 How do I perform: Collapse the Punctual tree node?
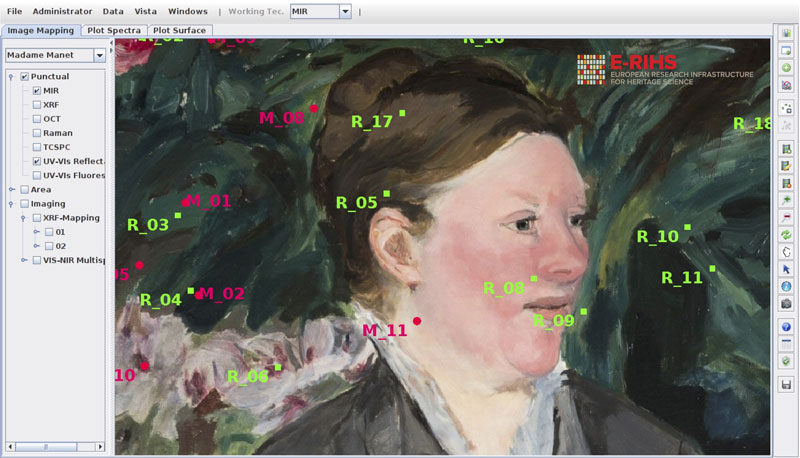[x=11, y=77]
